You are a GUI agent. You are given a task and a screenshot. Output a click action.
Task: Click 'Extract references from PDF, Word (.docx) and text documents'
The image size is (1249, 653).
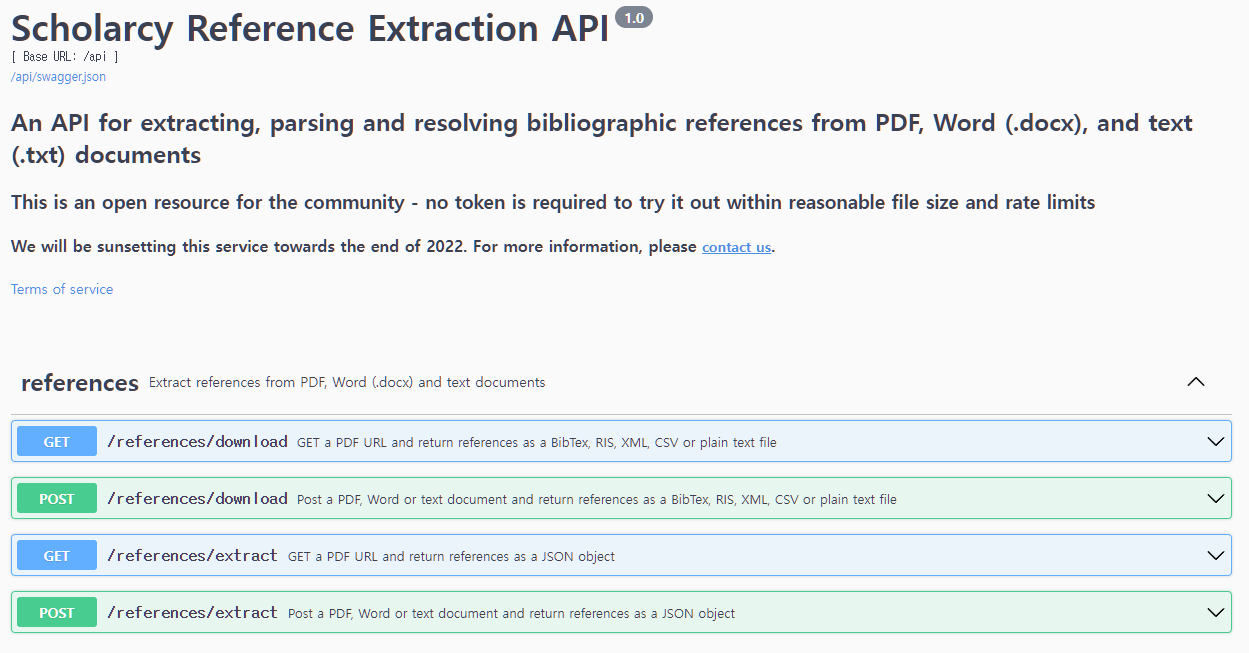tap(347, 382)
